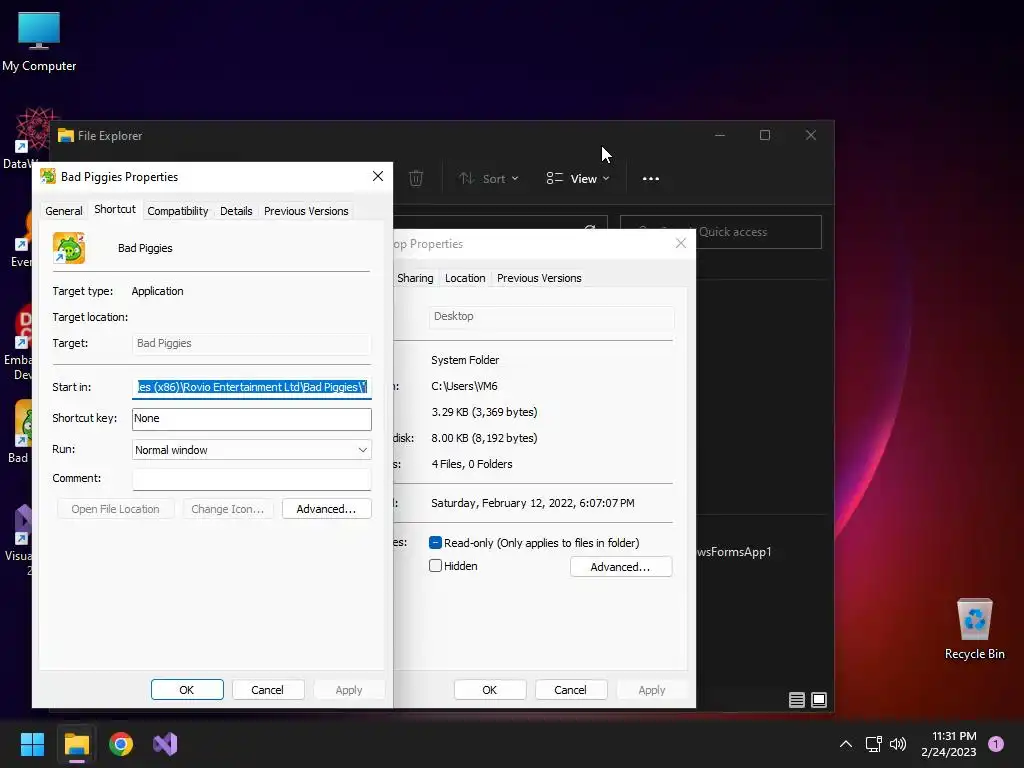Open the My Computer desktop icon

click(x=39, y=42)
